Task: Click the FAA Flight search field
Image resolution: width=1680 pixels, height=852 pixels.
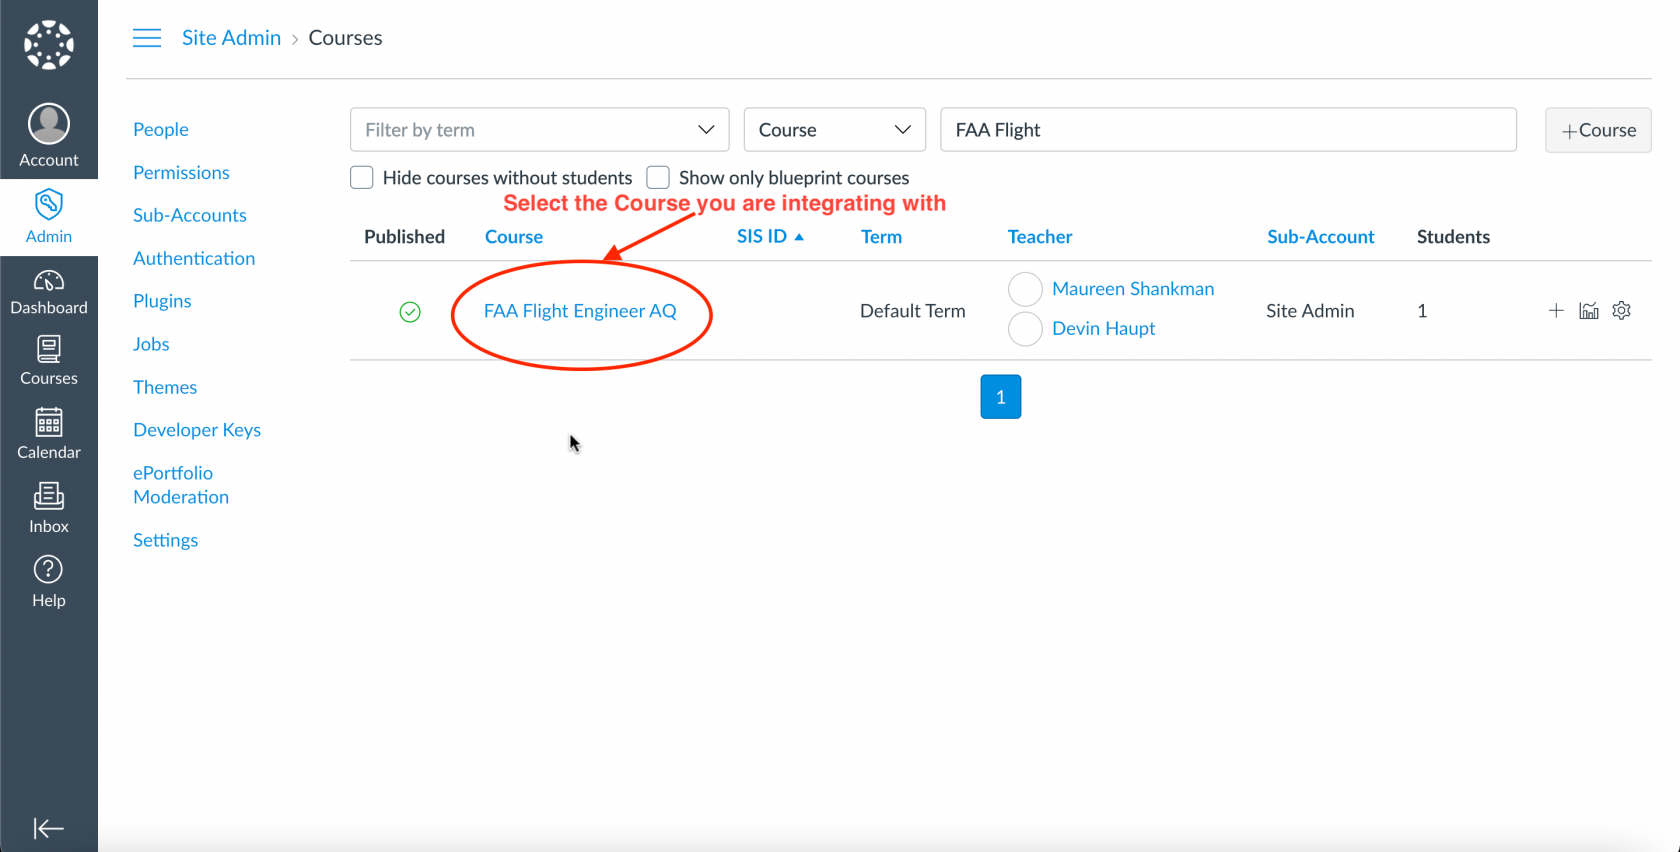Action: pyautogui.click(x=1228, y=130)
